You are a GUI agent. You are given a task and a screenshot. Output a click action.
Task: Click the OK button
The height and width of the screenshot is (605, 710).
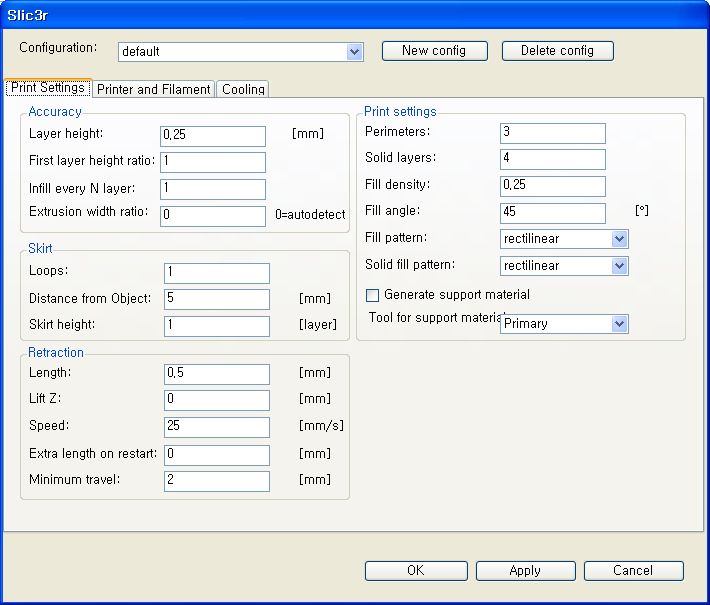(x=415, y=570)
